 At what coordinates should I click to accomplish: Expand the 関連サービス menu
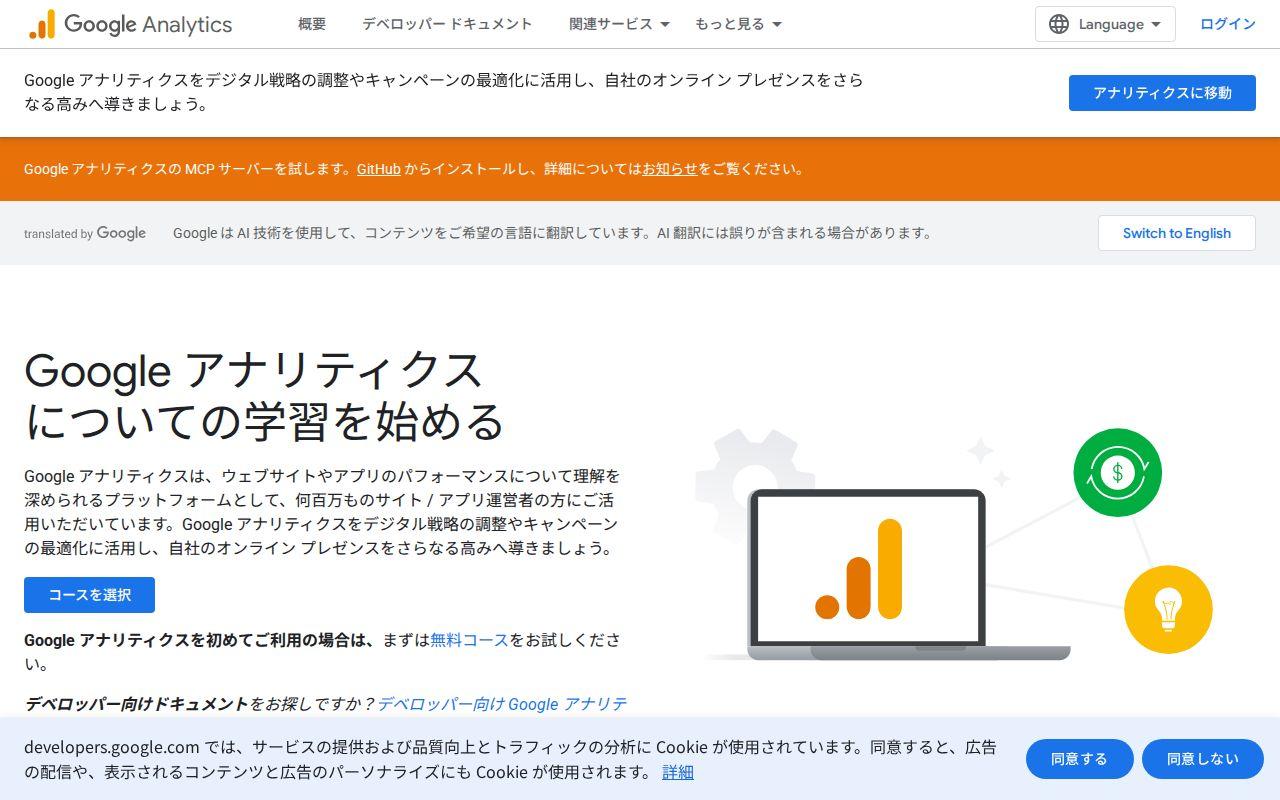619,24
